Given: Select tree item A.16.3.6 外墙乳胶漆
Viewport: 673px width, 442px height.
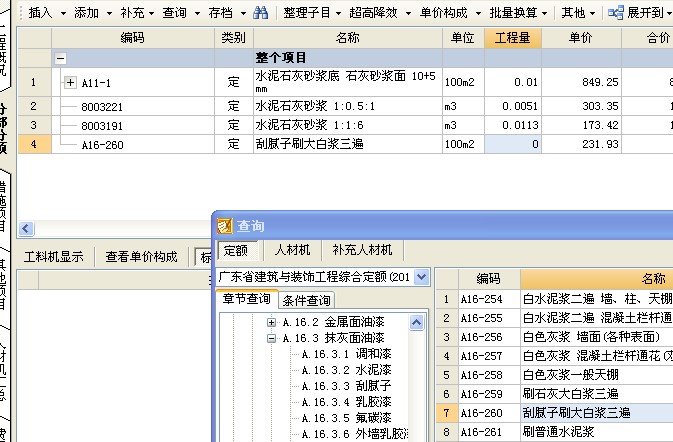Looking at the screenshot, I should [x=354, y=434].
